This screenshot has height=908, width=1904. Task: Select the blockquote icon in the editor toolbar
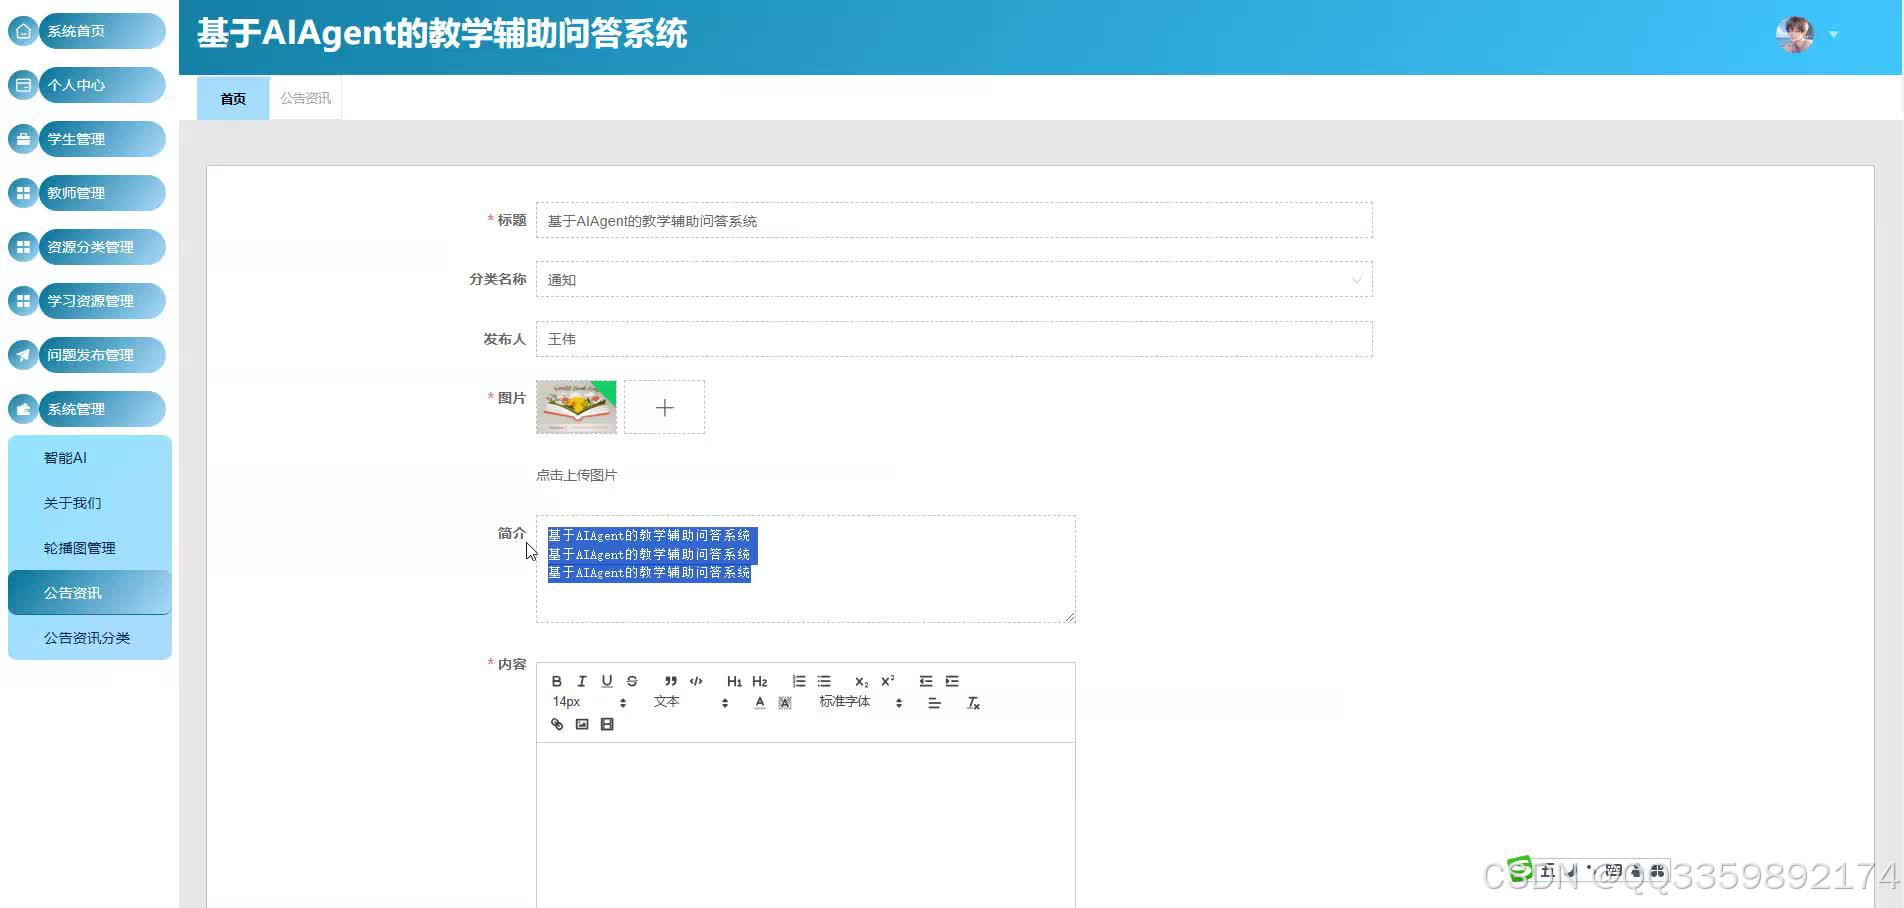(670, 681)
